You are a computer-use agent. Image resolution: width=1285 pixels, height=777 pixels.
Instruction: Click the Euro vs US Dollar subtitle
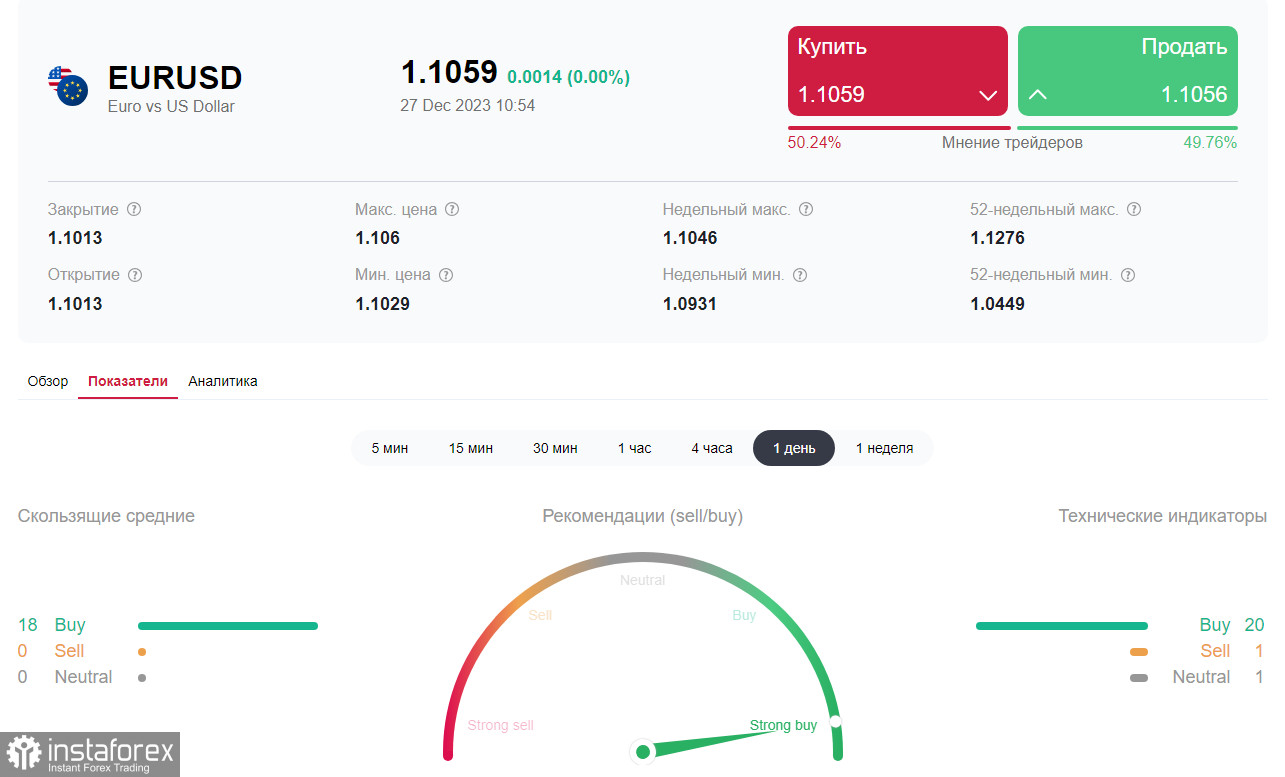pos(171,106)
